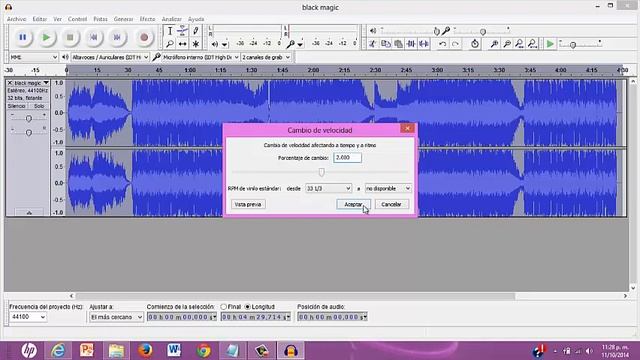Toggle Solo on the black magic track

click(x=39, y=106)
